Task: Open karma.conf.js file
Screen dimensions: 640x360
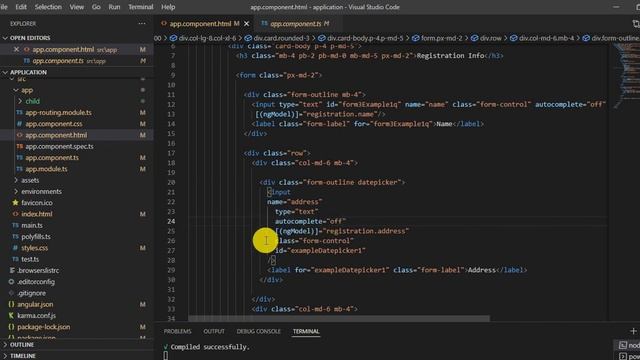Action: coord(36,316)
